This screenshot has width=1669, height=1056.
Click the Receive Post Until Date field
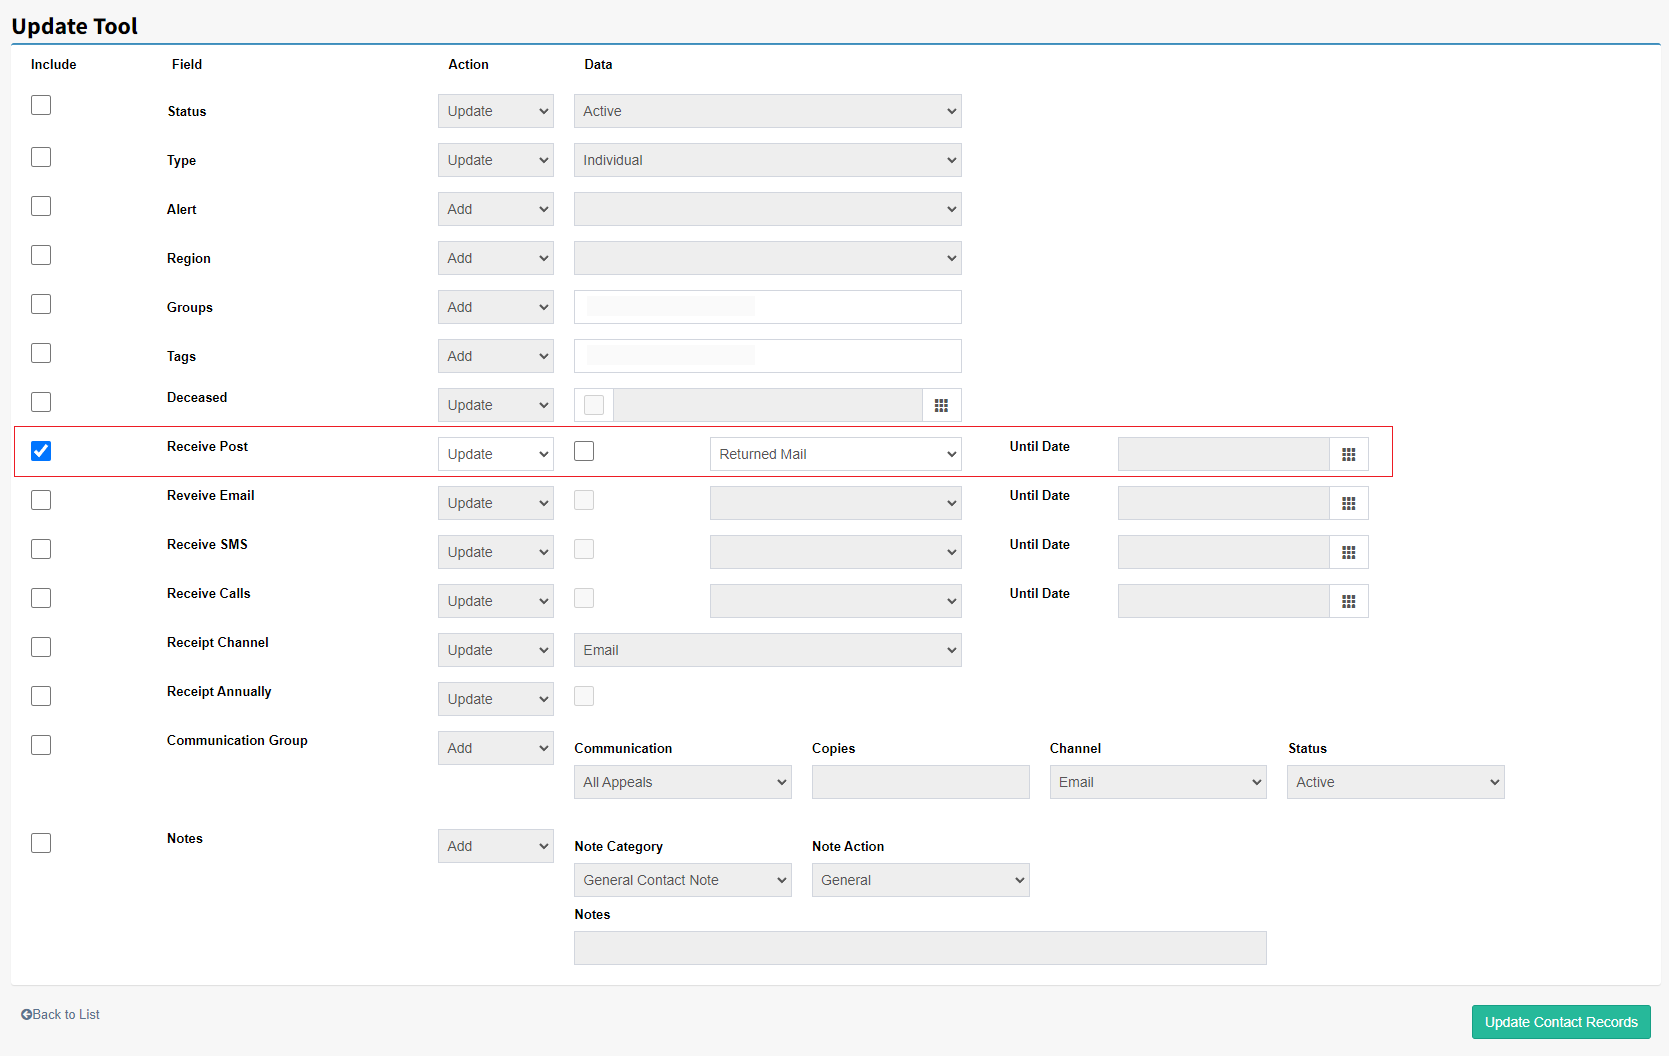click(1224, 454)
